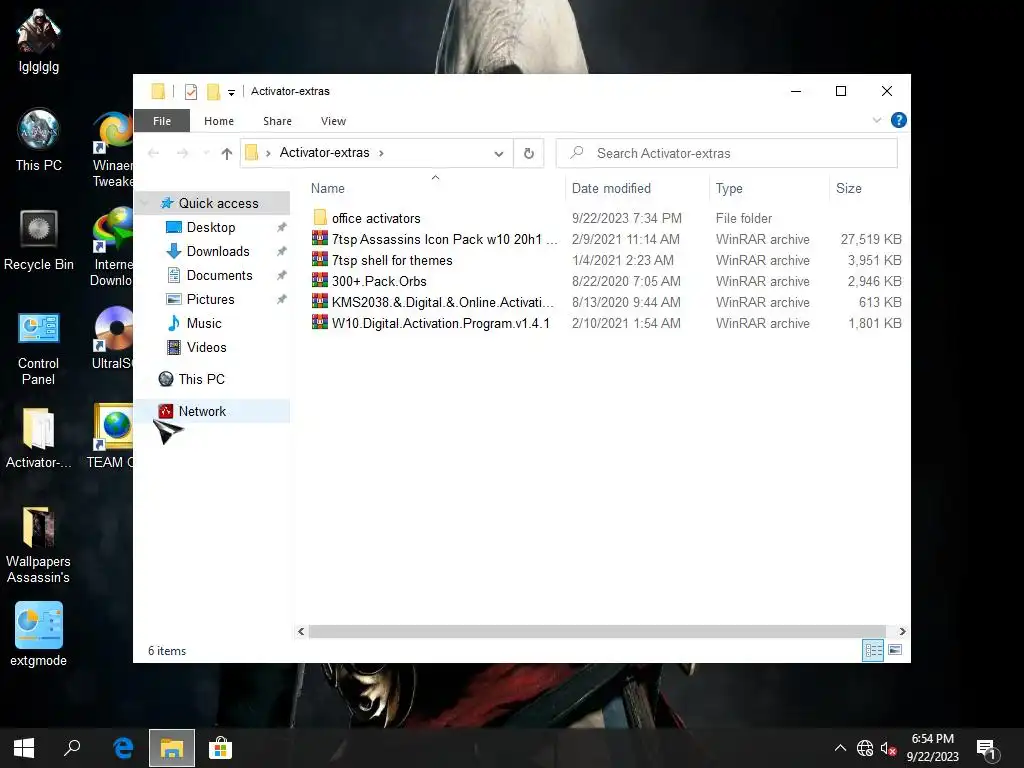
Task: Select This PC desktop icon
Action: pyautogui.click(x=39, y=140)
